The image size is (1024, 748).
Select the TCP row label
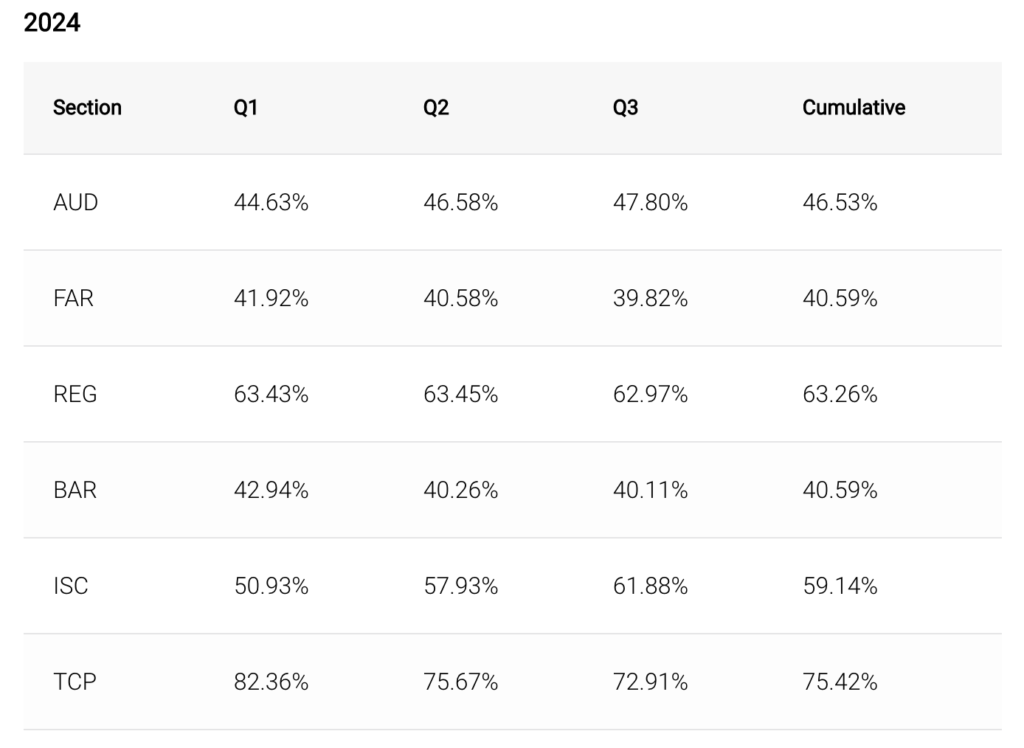tap(75, 683)
